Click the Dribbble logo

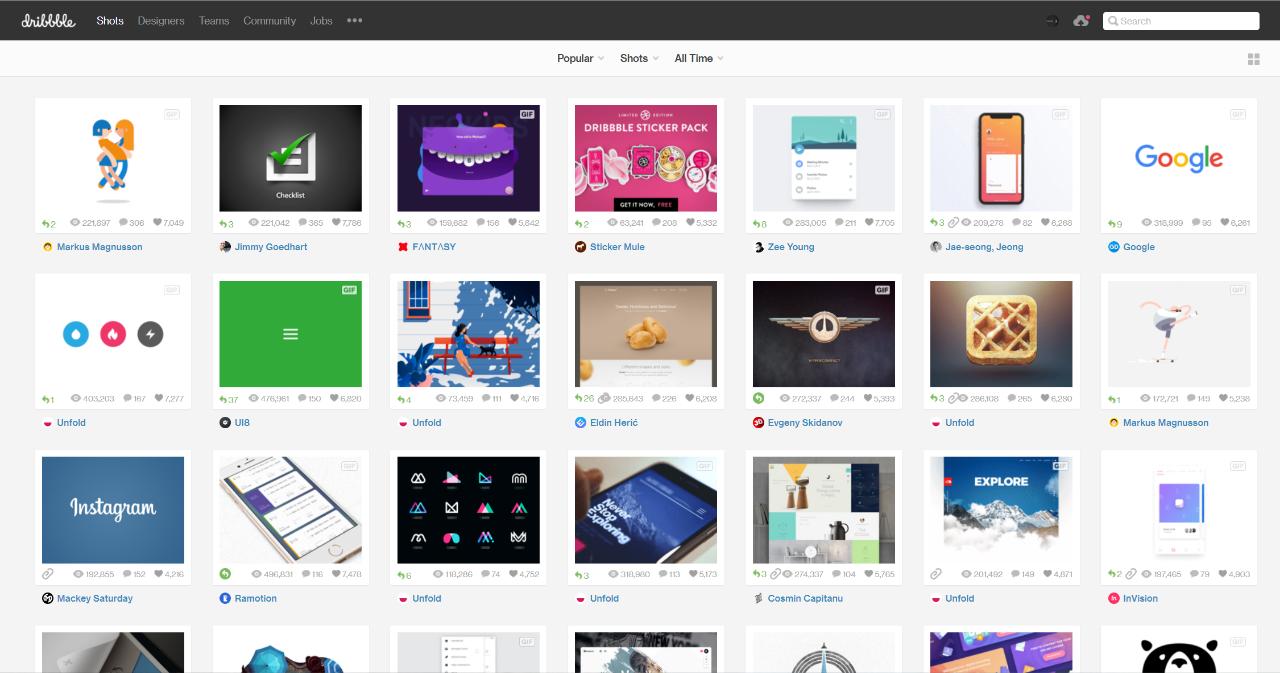(x=48, y=20)
